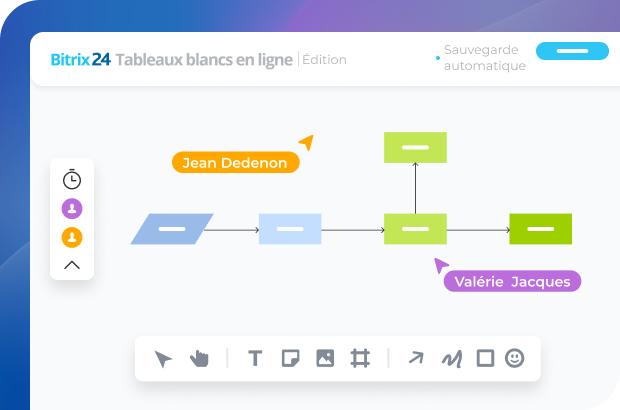Pick the arrow connector tool
This screenshot has width=620, height=410.
(x=416, y=358)
